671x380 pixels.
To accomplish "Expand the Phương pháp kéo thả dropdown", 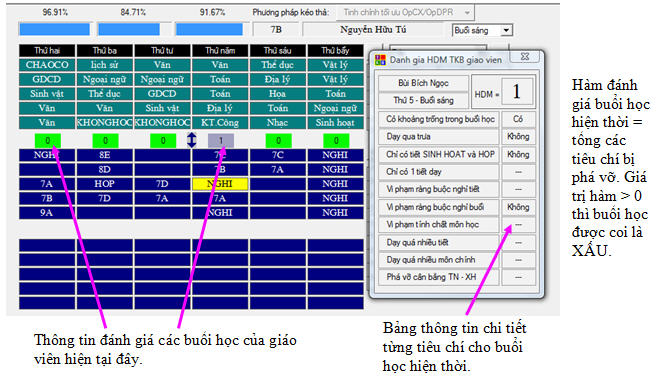I will point(467,12).
